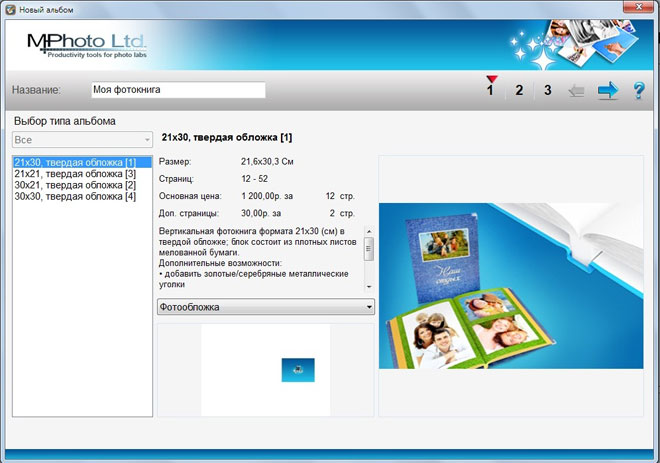This screenshot has height=463, width=660.
Task: Go to wizard step 2
Action: click(519, 90)
